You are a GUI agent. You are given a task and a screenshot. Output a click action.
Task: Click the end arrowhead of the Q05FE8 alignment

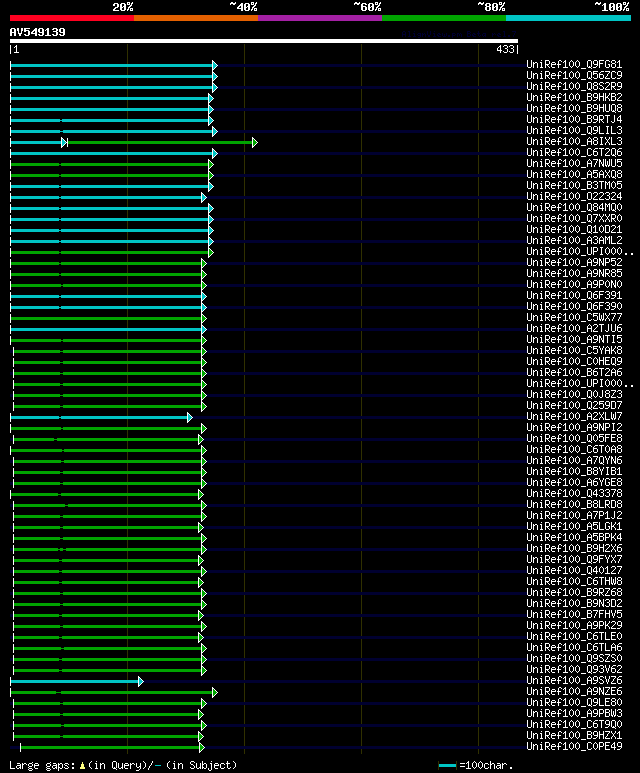pyautogui.click(x=201, y=439)
